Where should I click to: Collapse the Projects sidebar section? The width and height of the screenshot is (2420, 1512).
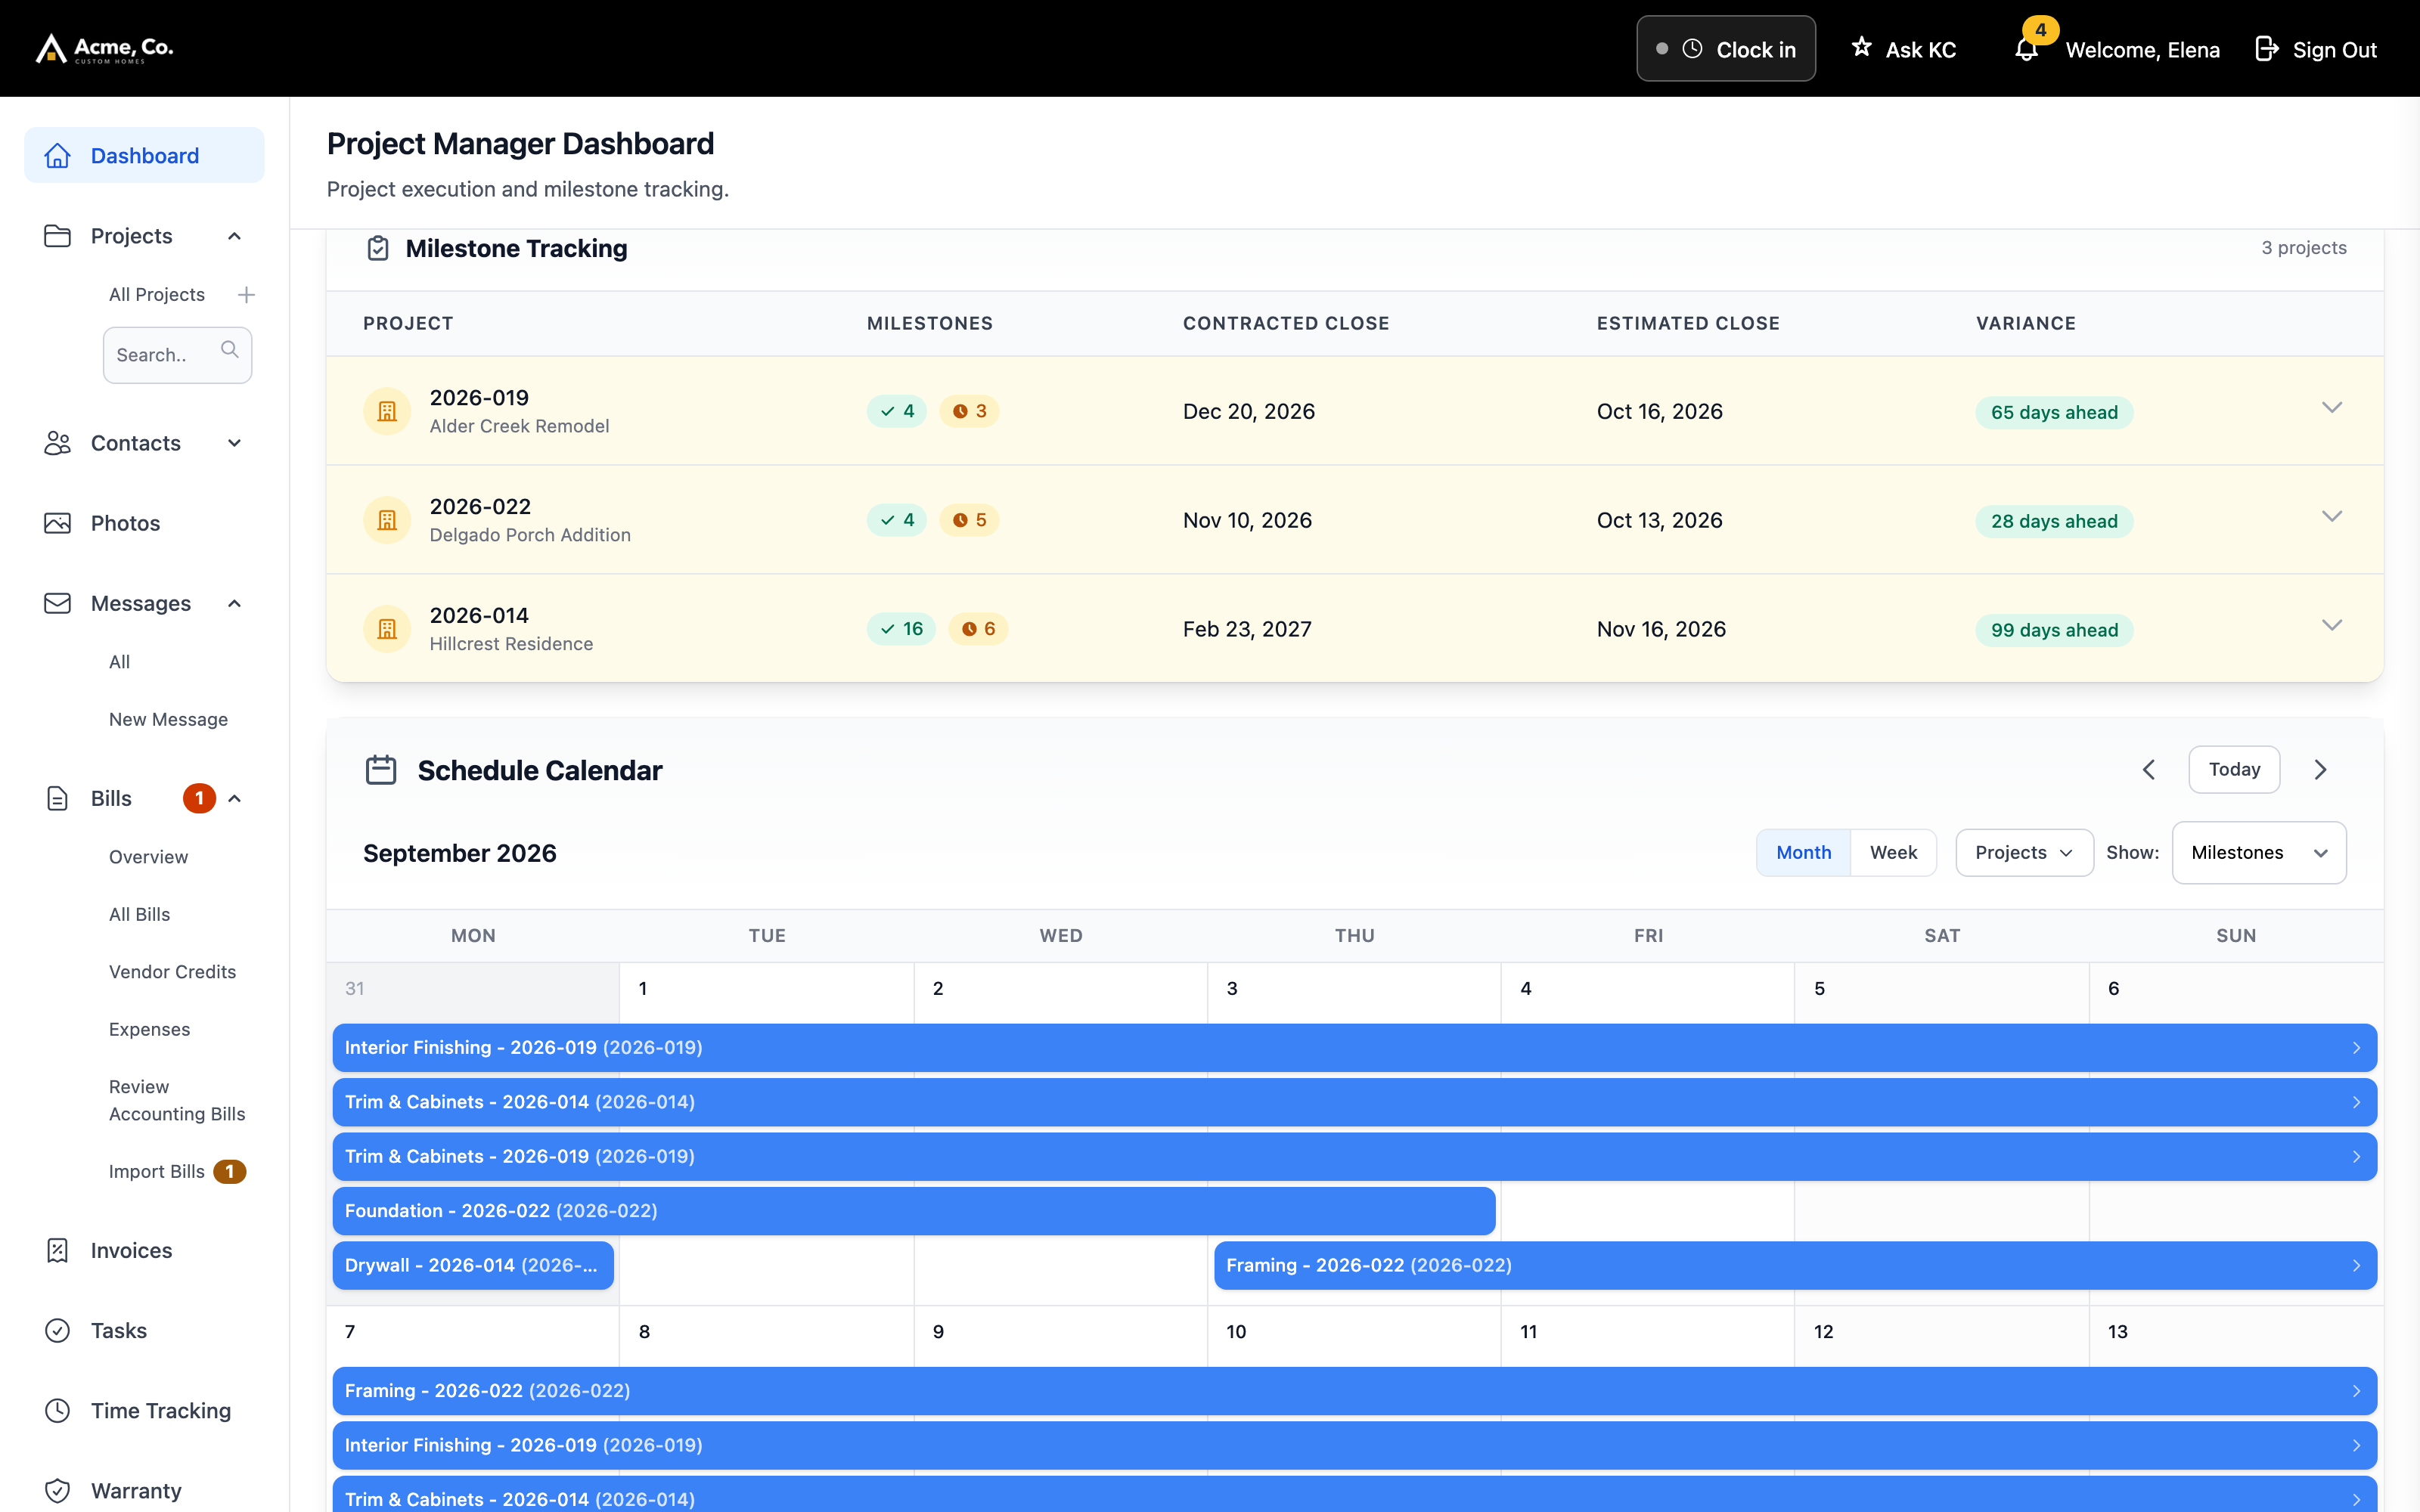pos(234,236)
